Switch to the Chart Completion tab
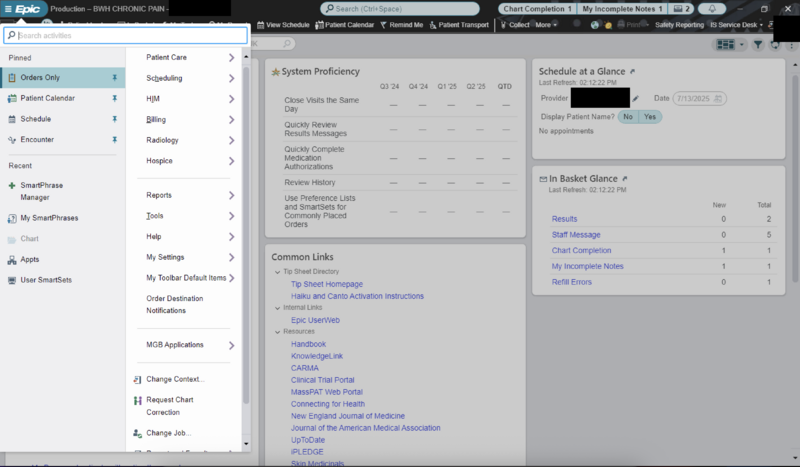The image size is (800, 467). [537, 9]
